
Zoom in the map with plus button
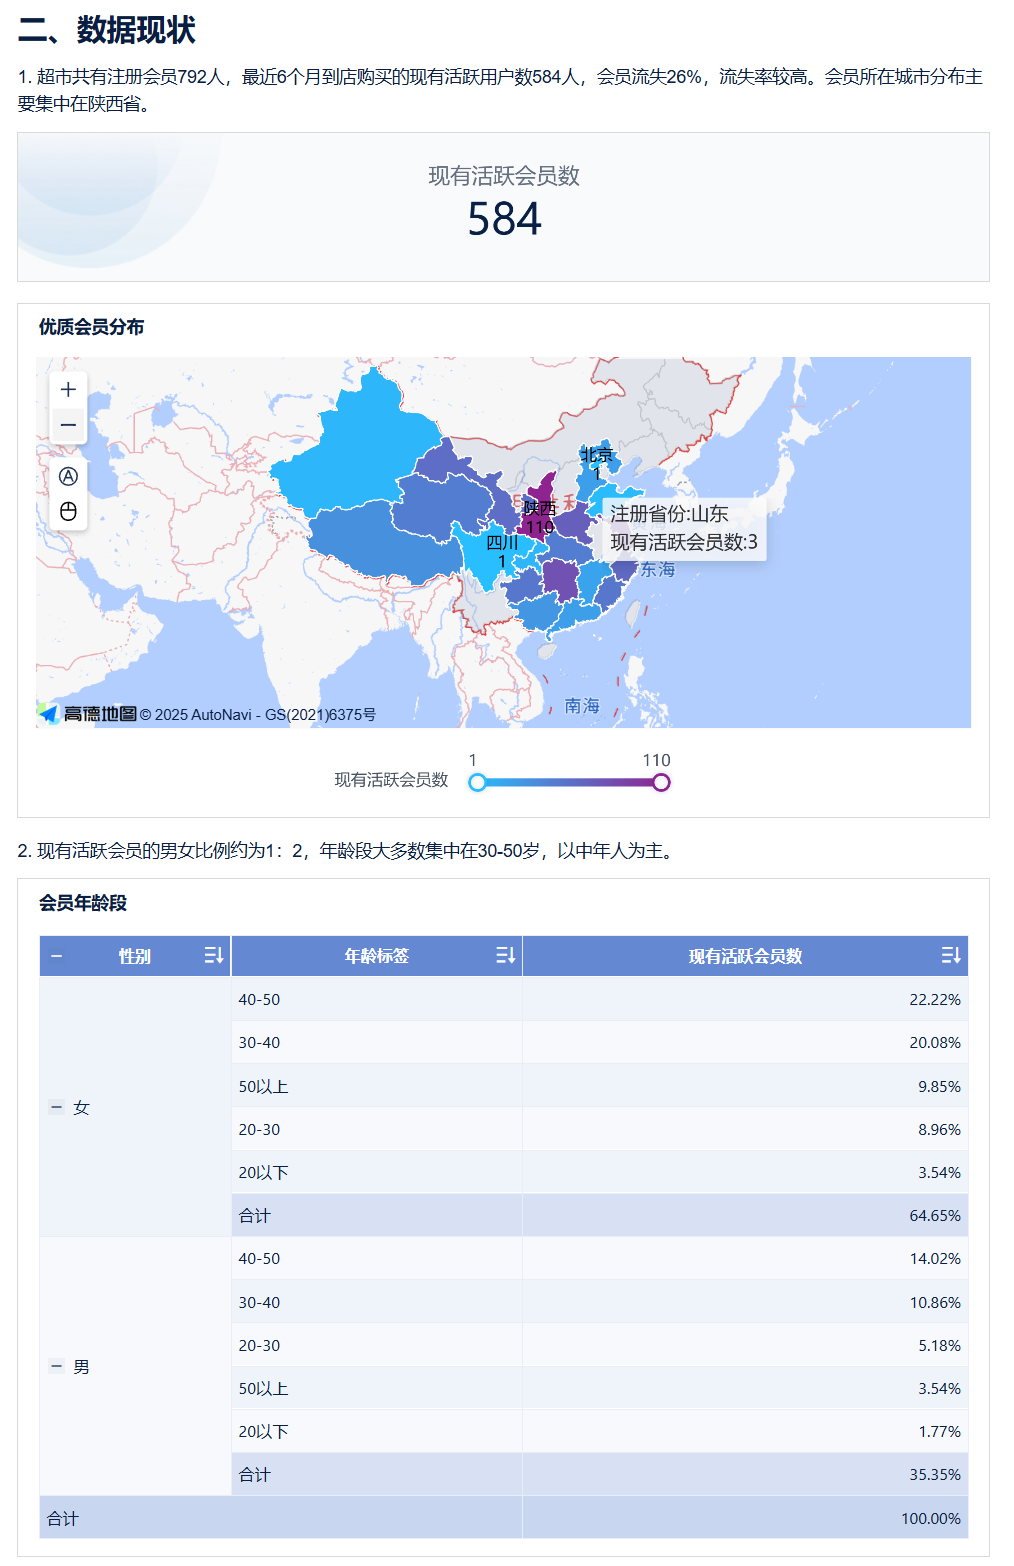pos(68,390)
